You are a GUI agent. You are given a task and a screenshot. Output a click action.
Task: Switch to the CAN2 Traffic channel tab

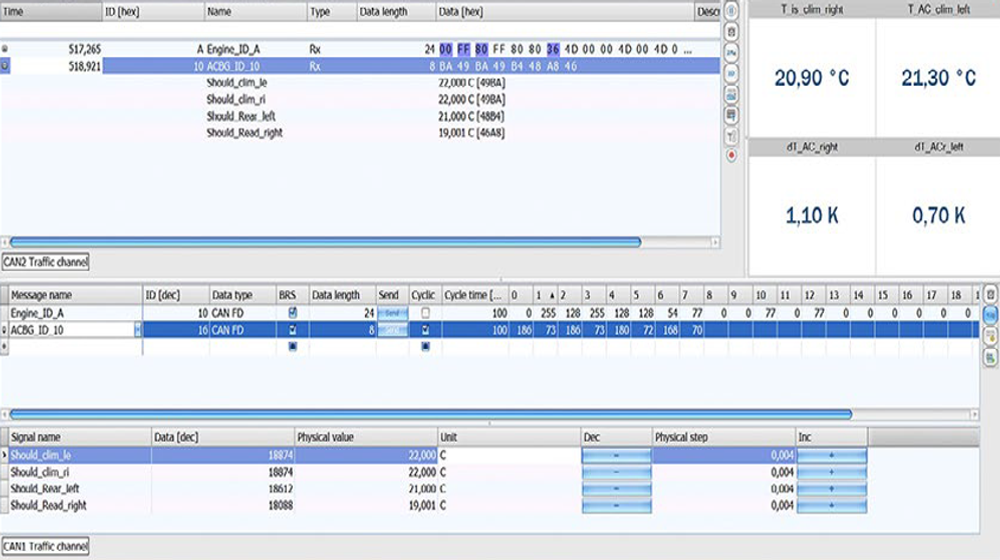pos(45,262)
